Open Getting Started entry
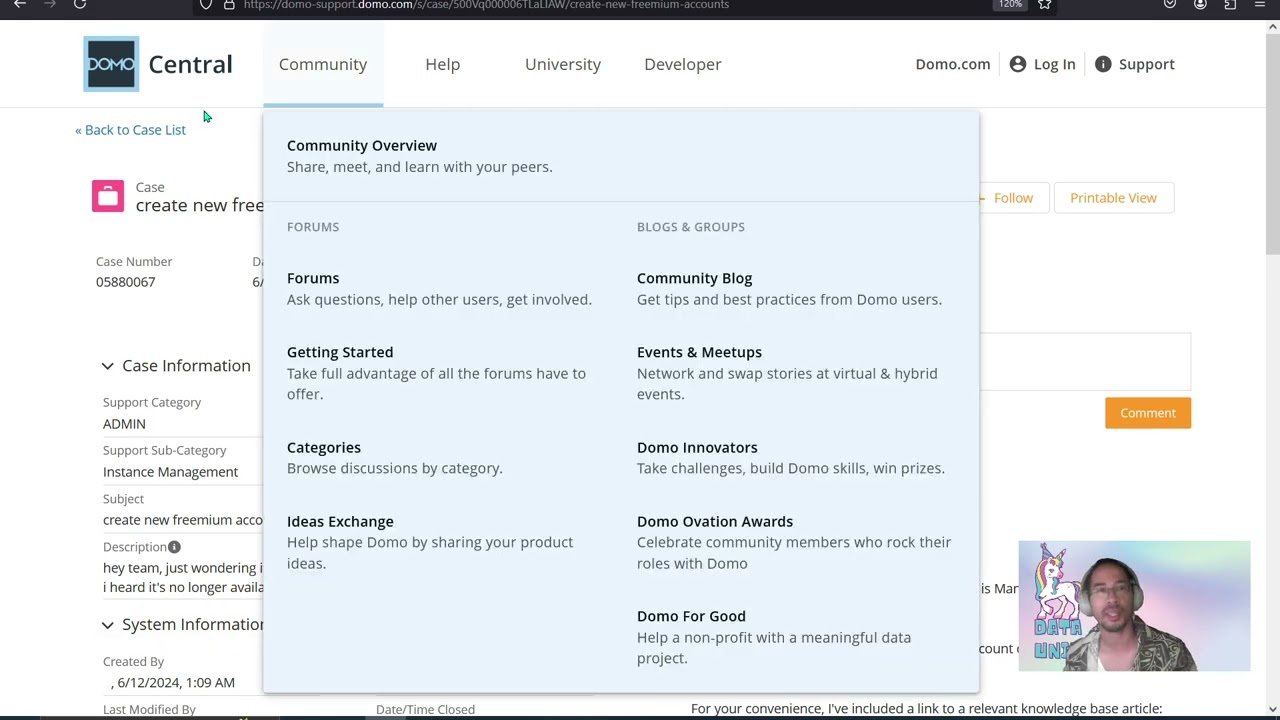Screen dimensions: 1280x720 click(340, 352)
